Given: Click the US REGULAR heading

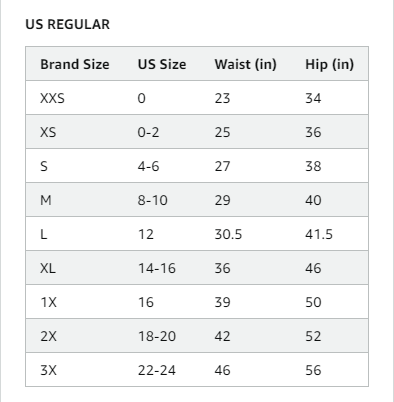Looking at the screenshot, I should click(68, 24).
